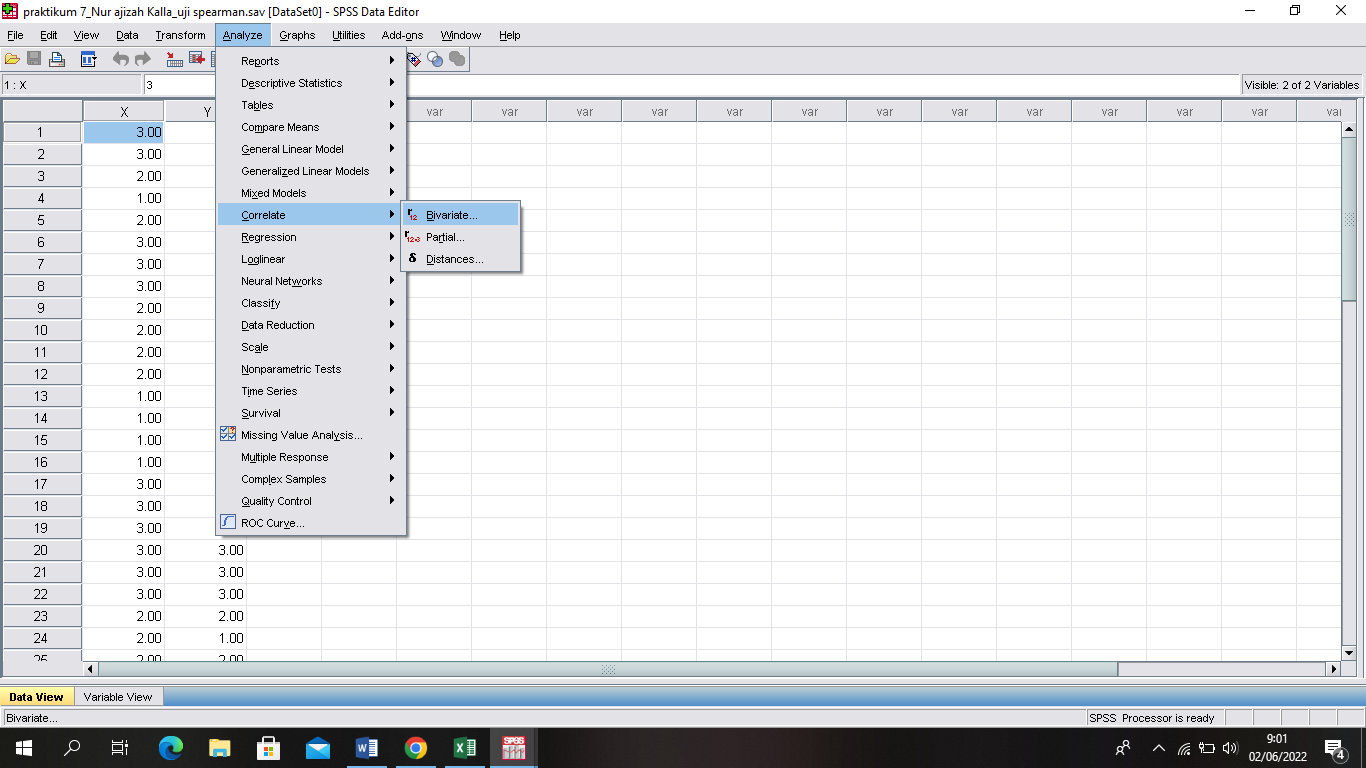This screenshot has width=1366, height=768.
Task: Open the File menu
Action: point(15,35)
